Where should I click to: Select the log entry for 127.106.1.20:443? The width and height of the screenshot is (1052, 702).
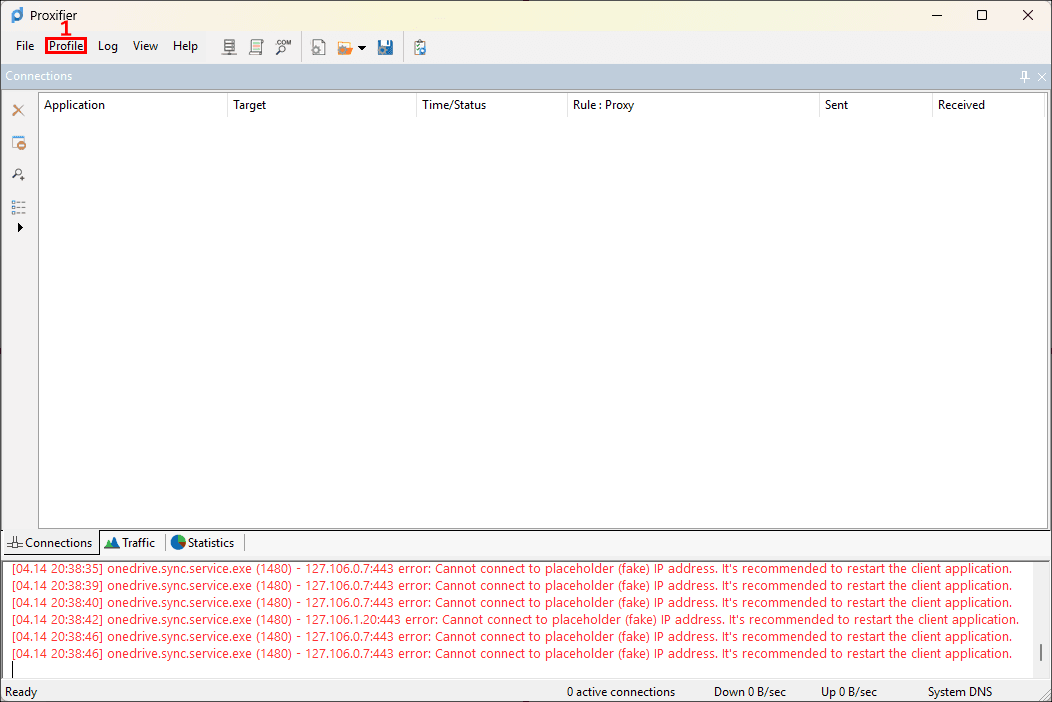(515, 619)
